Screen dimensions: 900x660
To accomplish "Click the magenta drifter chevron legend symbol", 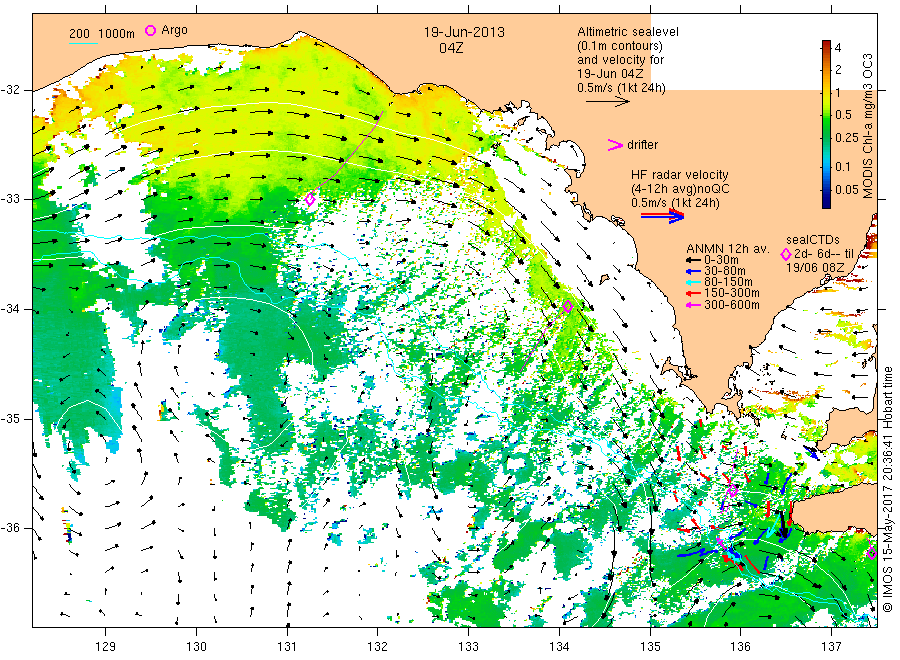I will click(615, 145).
